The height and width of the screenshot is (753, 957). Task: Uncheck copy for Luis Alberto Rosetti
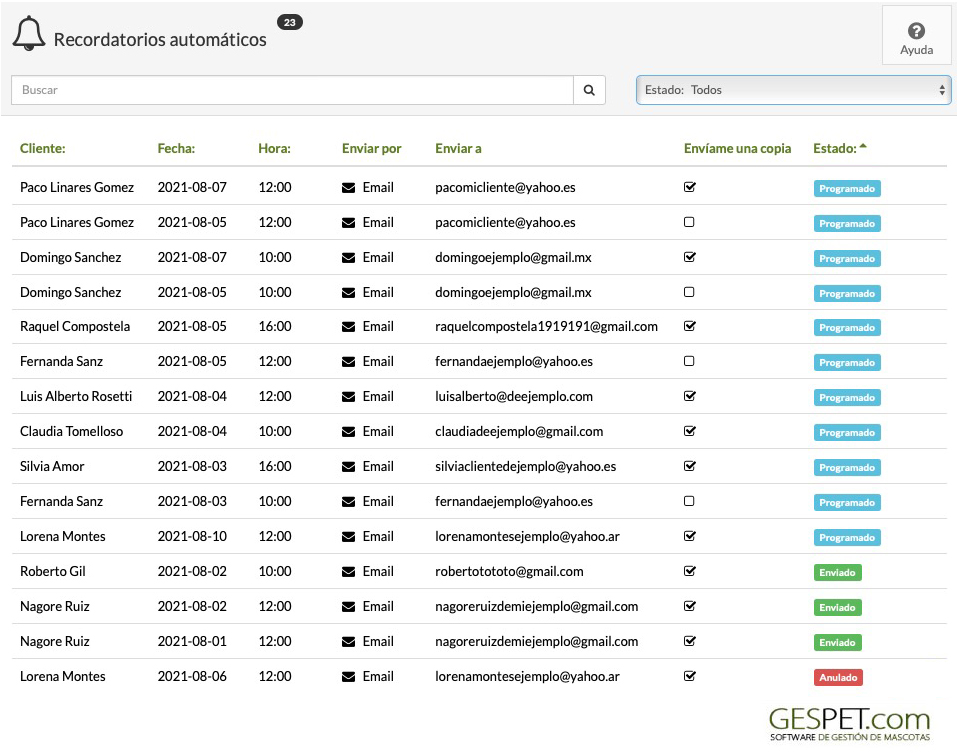pos(690,396)
